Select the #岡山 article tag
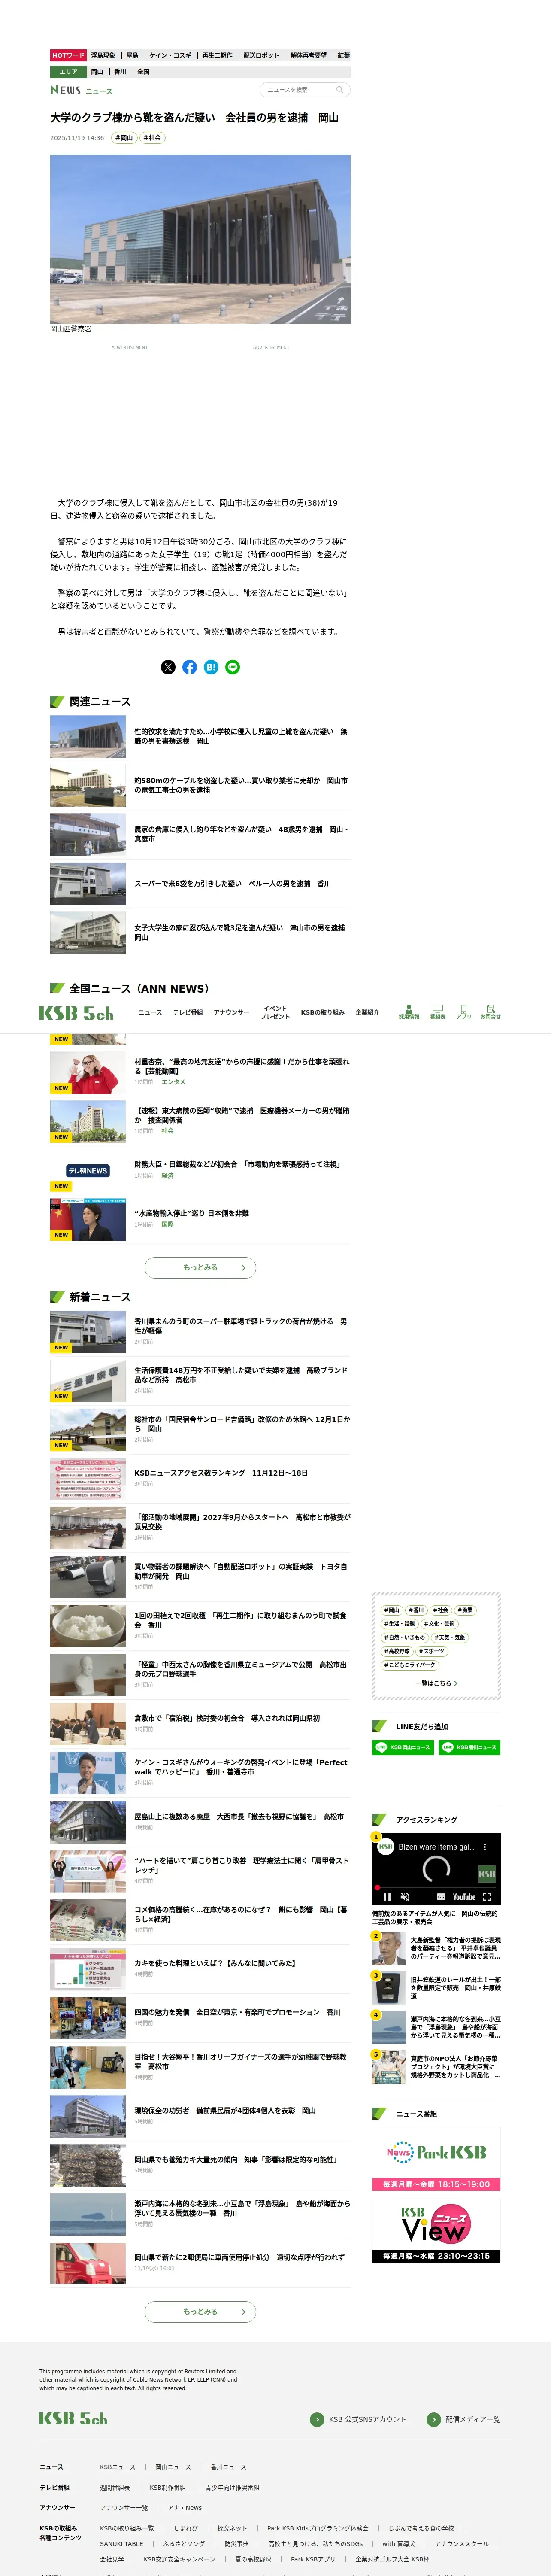Viewport: 551px width, 2576px height. [124, 138]
